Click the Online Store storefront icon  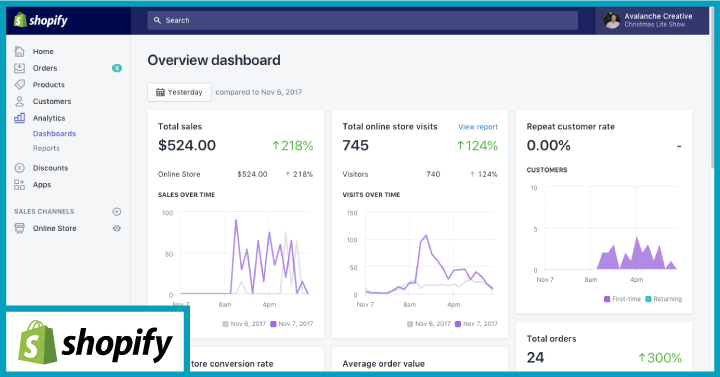(x=19, y=228)
